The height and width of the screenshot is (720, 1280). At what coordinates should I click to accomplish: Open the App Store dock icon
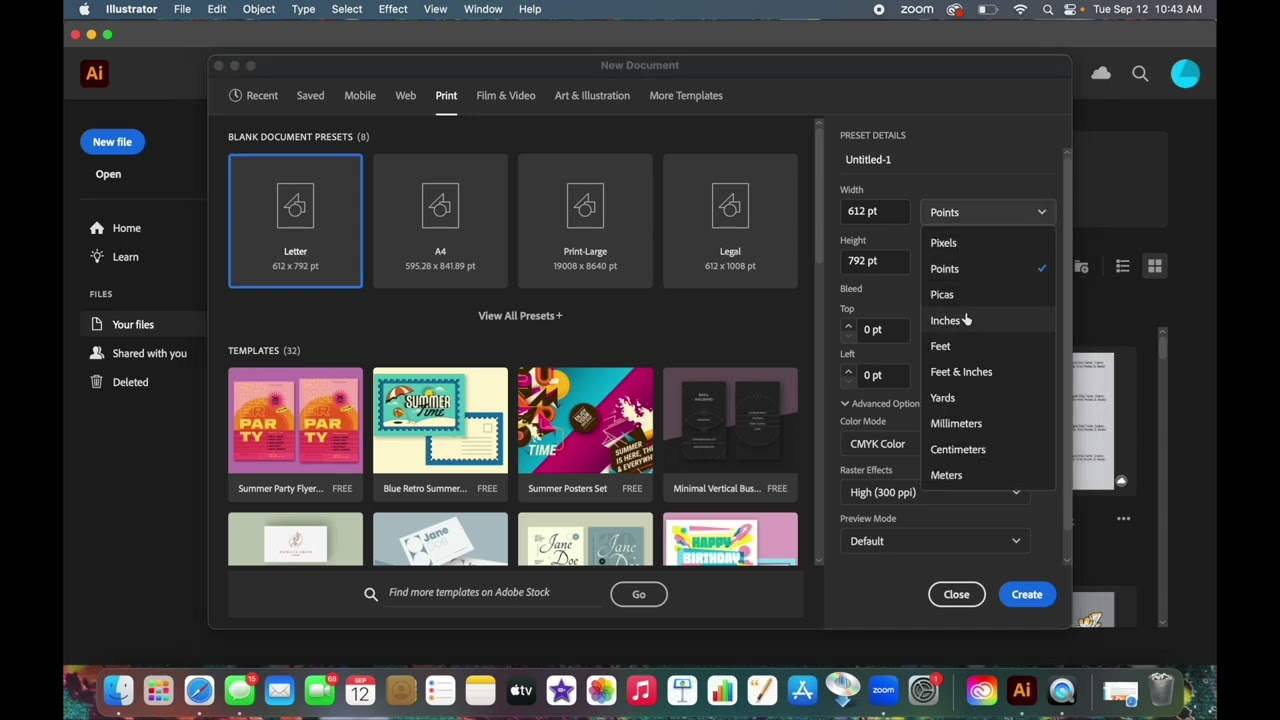tap(802, 690)
